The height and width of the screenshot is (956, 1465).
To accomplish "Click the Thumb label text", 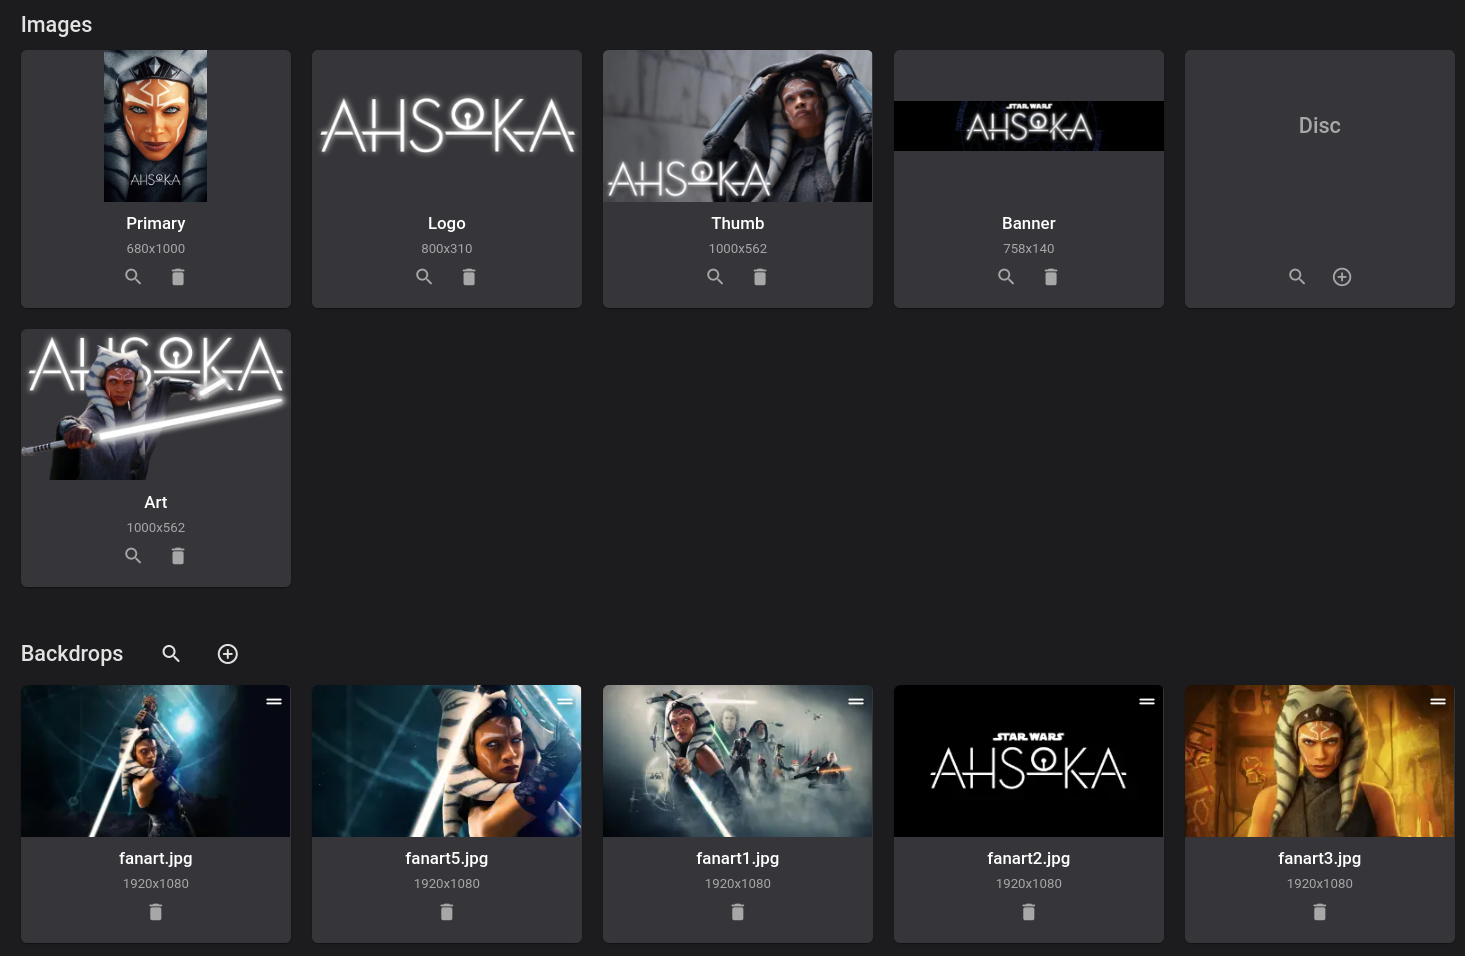I will pos(738,223).
